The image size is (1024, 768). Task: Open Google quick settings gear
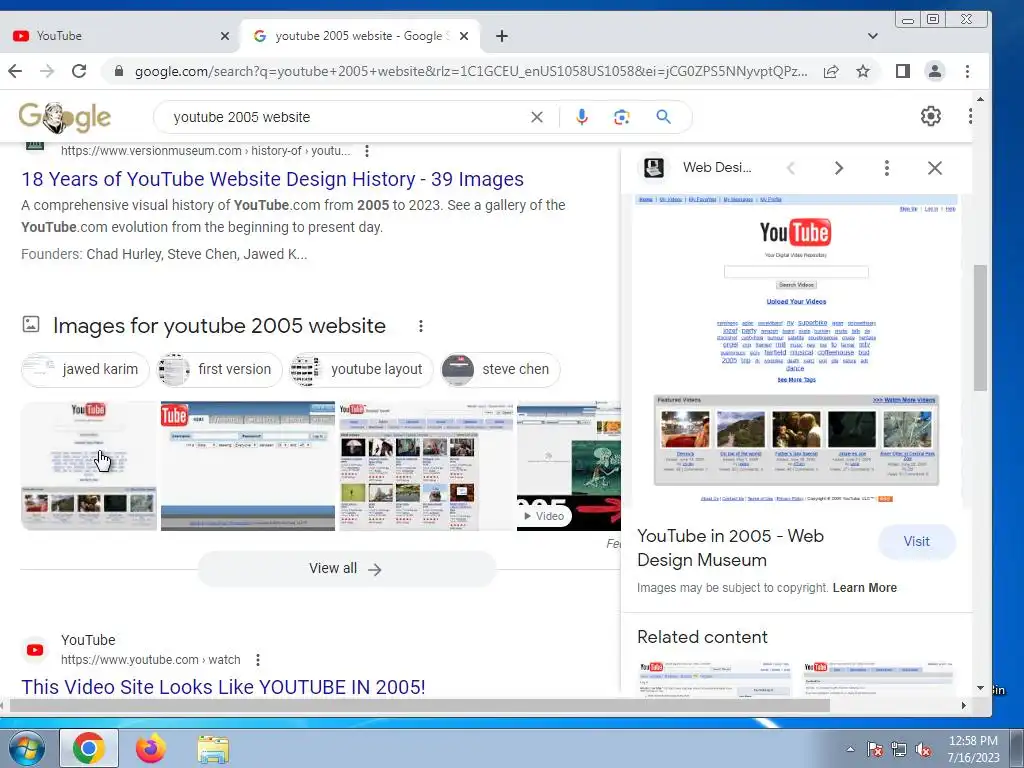(931, 116)
